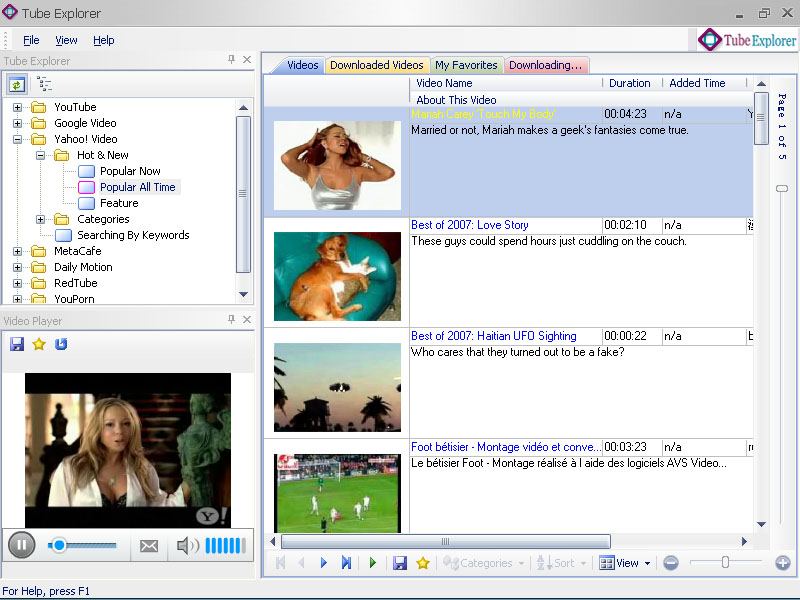Viewport: 800px width, 600px height.
Task: Collapse the Hot & New folder
Action: pos(40,155)
